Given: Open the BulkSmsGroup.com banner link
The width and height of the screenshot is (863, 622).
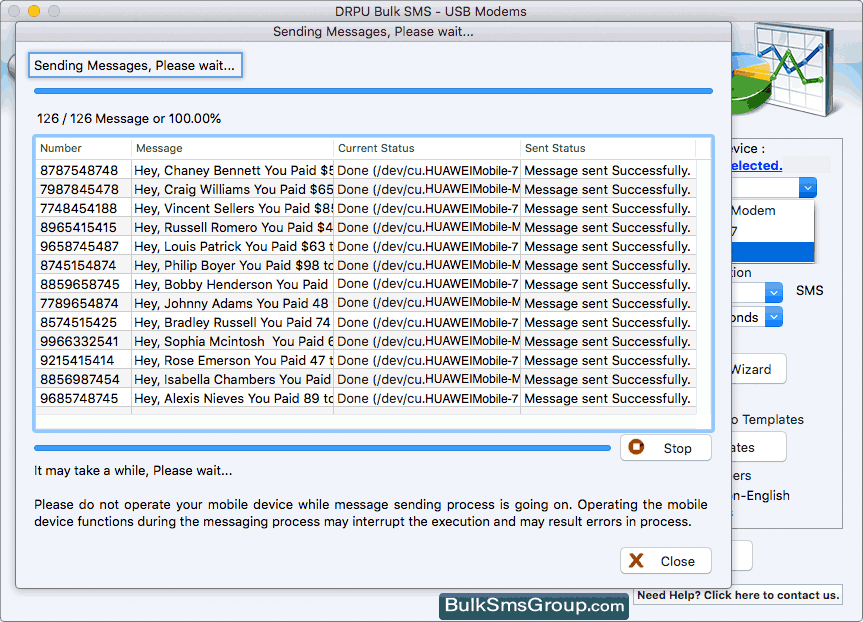Looking at the screenshot, I should pos(534,605).
